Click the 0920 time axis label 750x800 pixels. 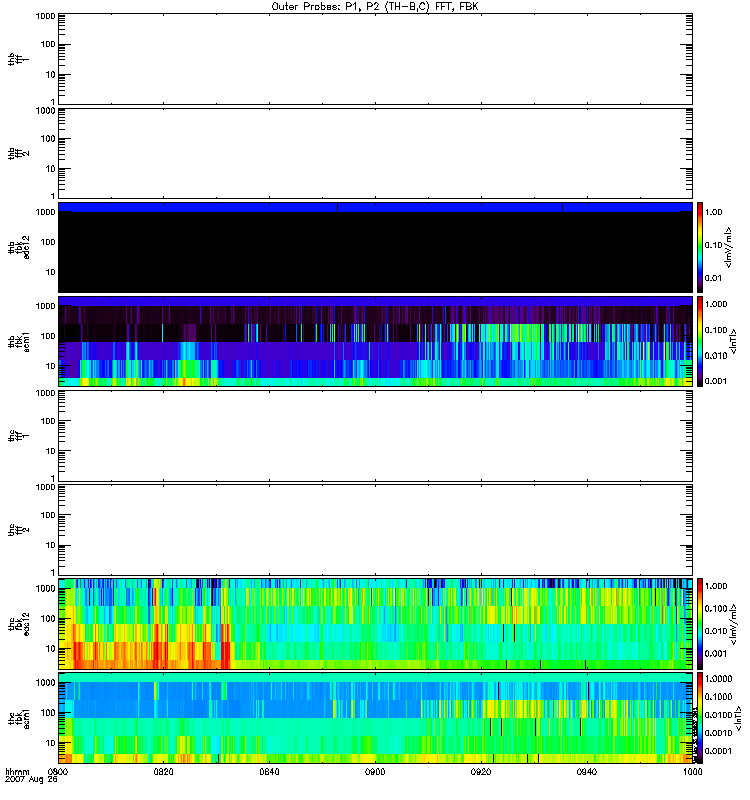tap(481, 772)
